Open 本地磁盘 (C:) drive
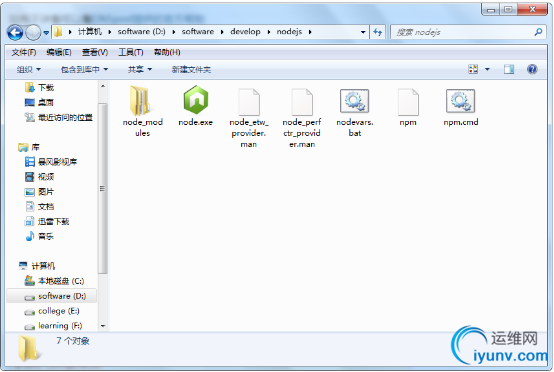This screenshot has width=554, height=372. pos(54,281)
